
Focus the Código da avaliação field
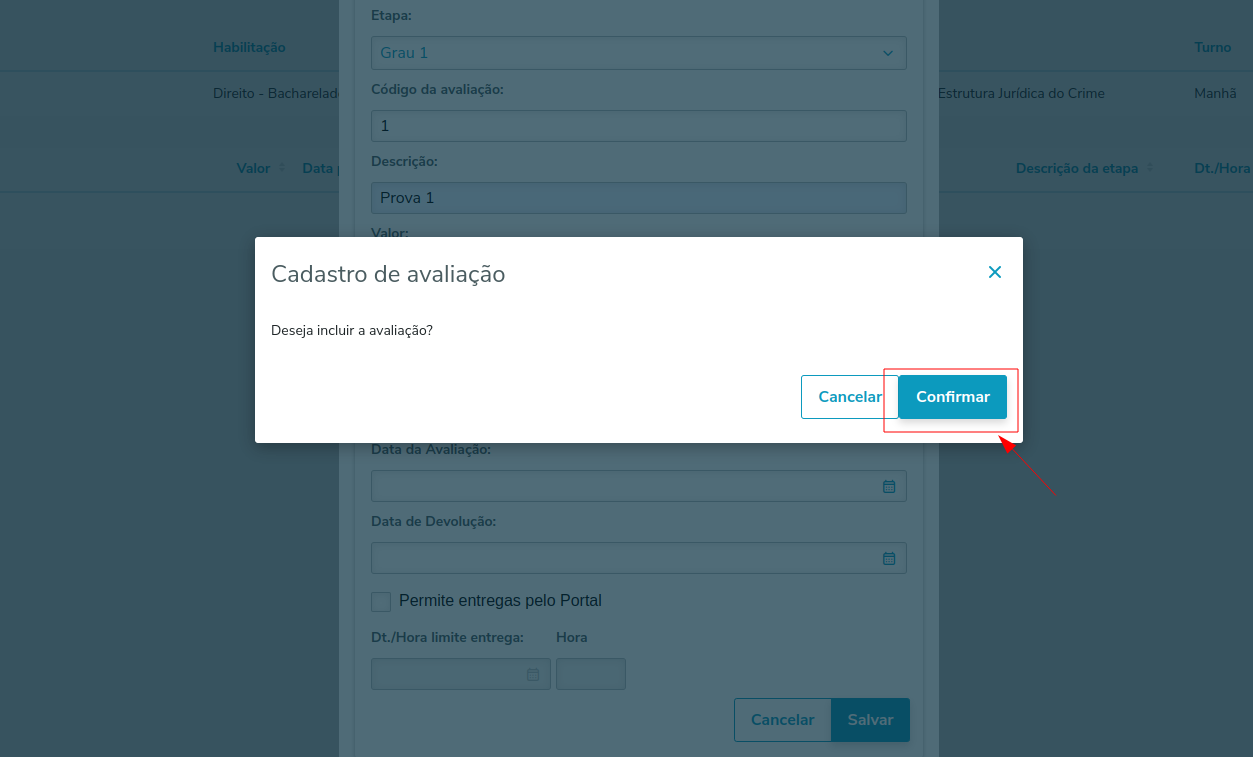(x=638, y=126)
